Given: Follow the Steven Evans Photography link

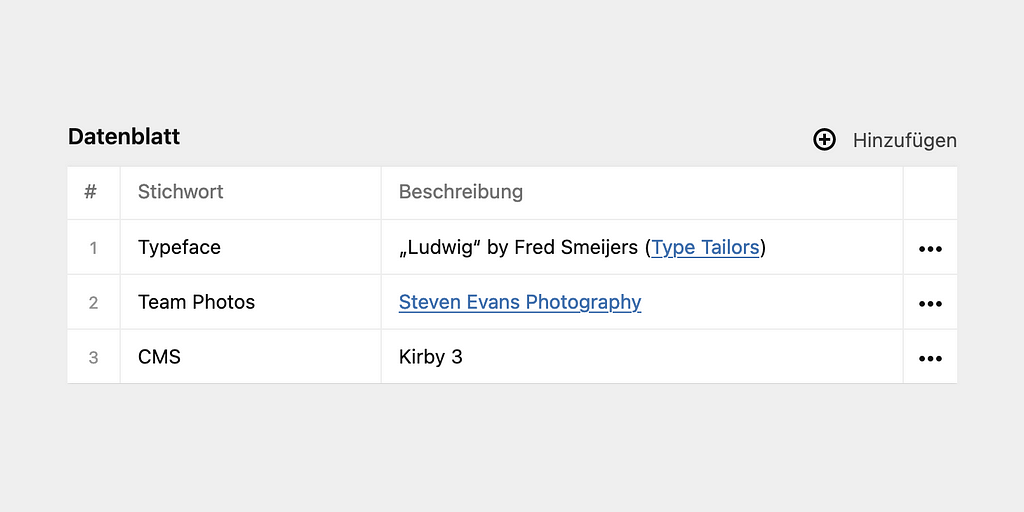Looking at the screenshot, I should coord(520,302).
